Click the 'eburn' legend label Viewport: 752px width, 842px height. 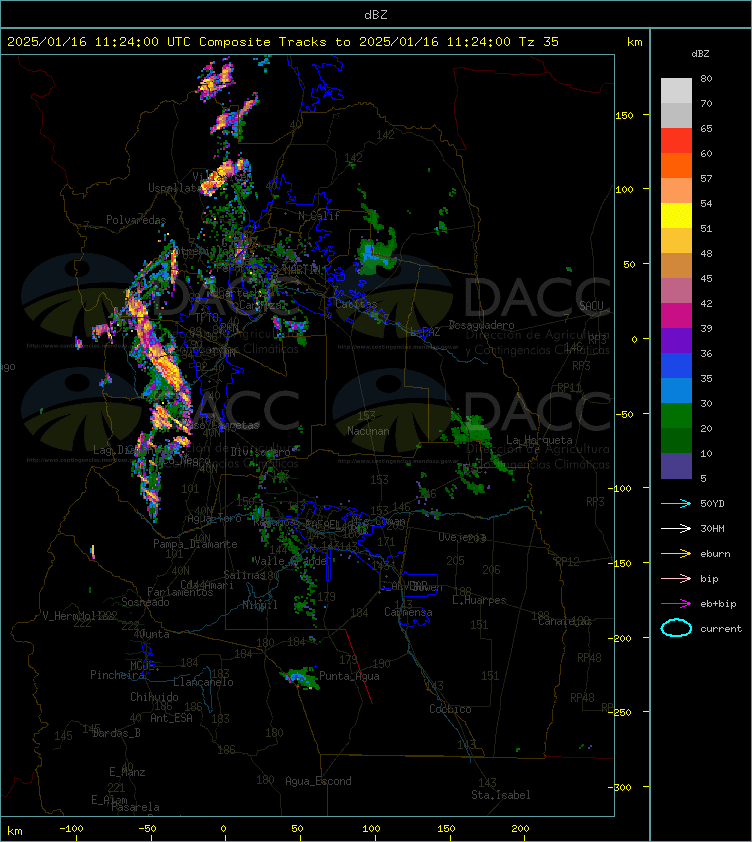(715, 554)
